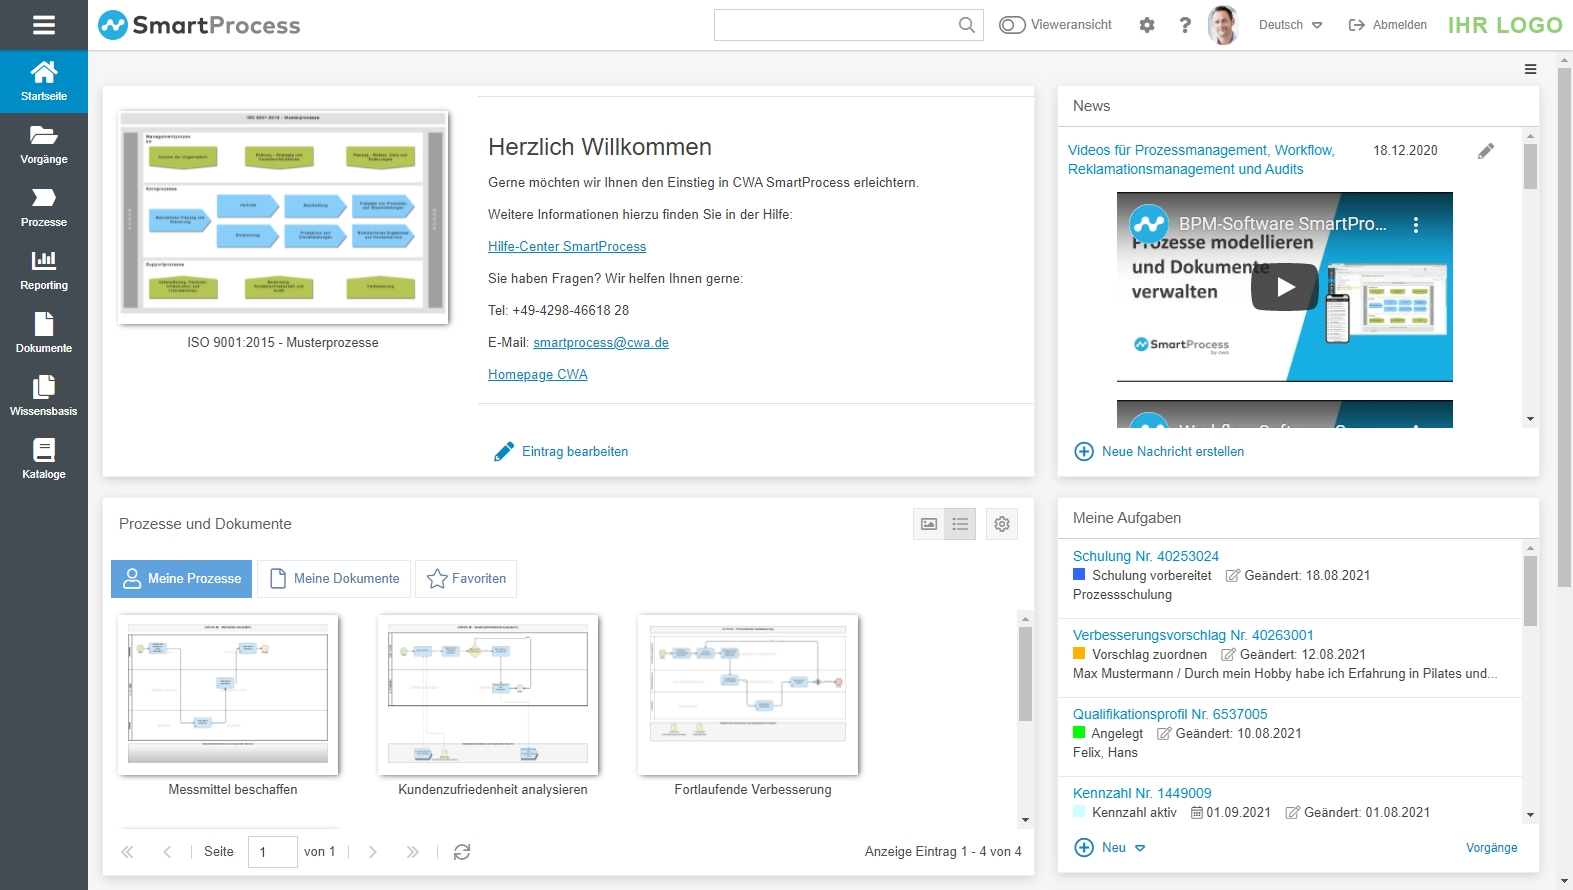Switch to list view in Prozesse und Dokumente

click(x=961, y=524)
